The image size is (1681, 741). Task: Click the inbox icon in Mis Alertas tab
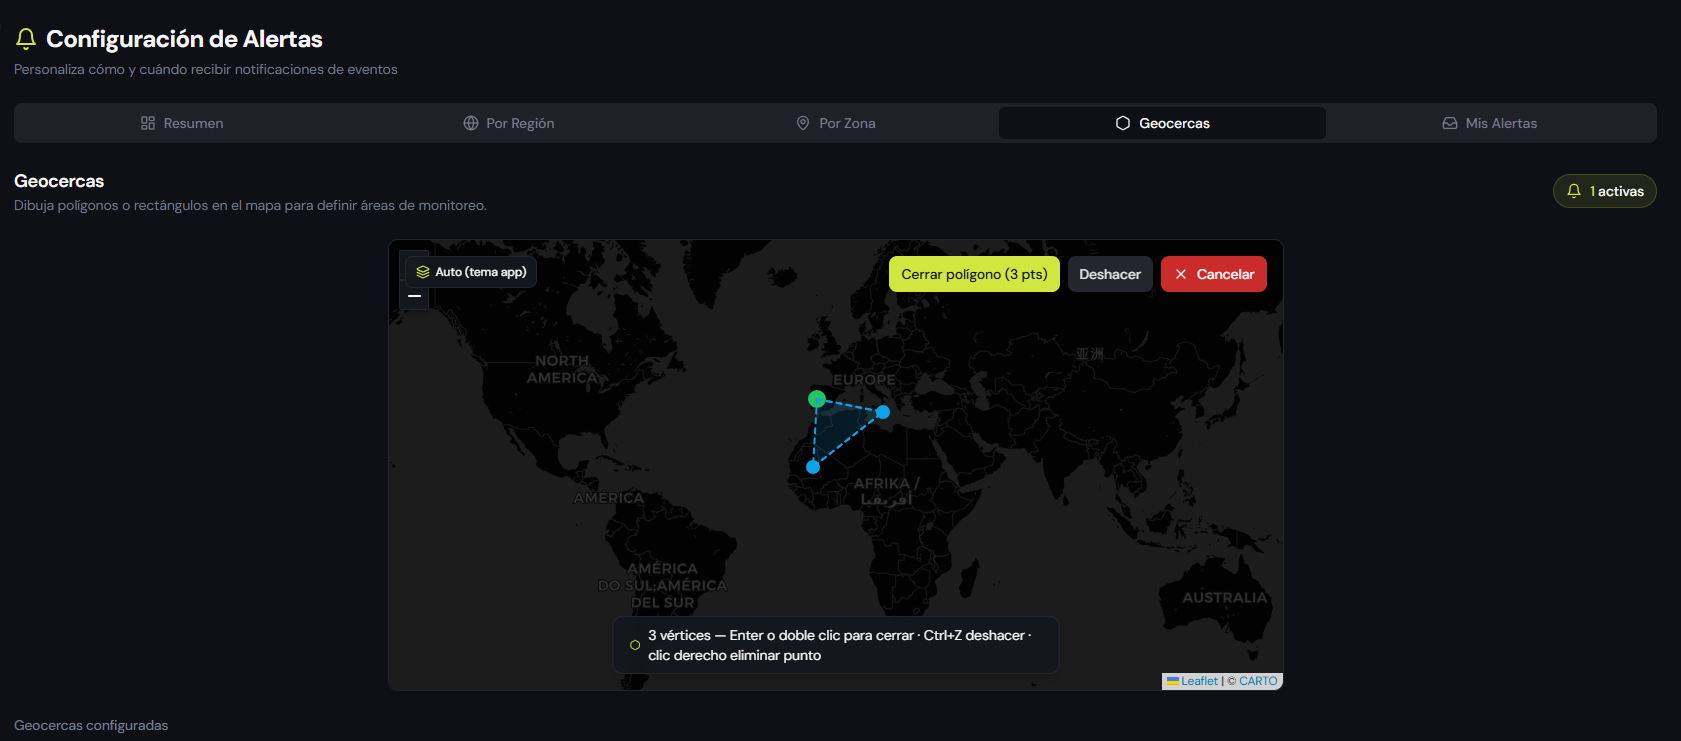point(1450,123)
